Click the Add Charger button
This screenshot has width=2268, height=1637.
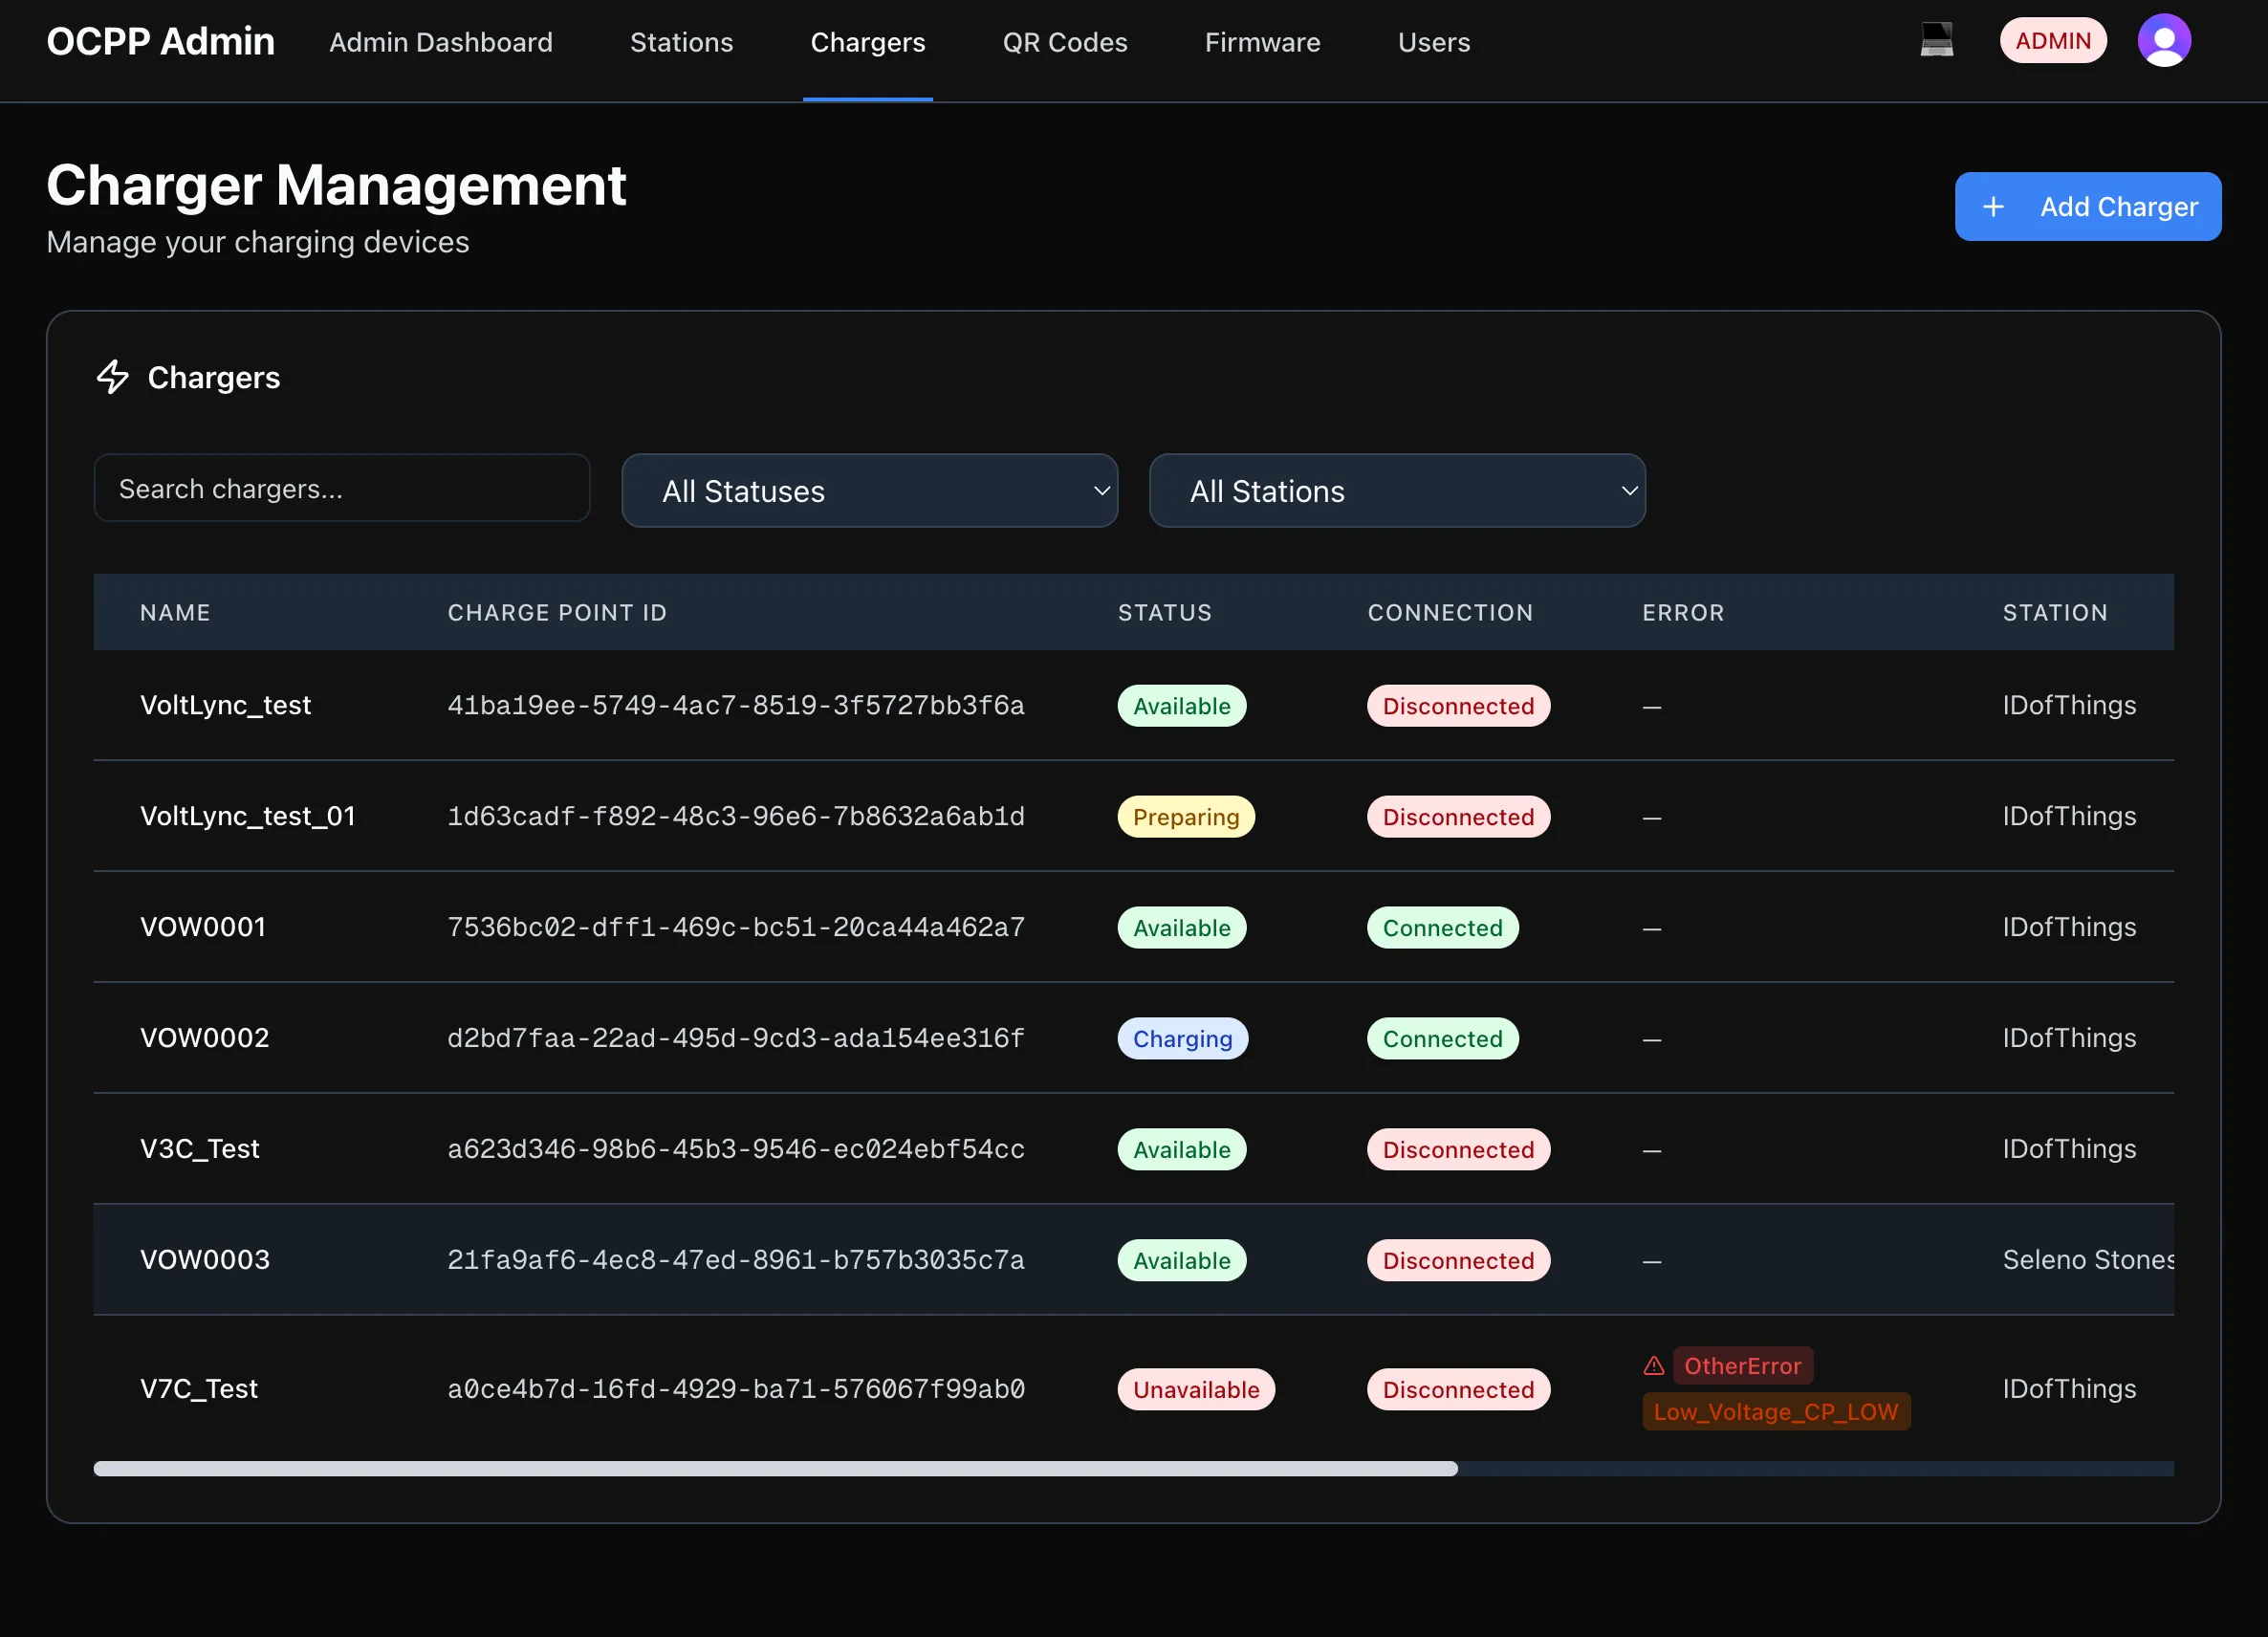tap(2088, 206)
